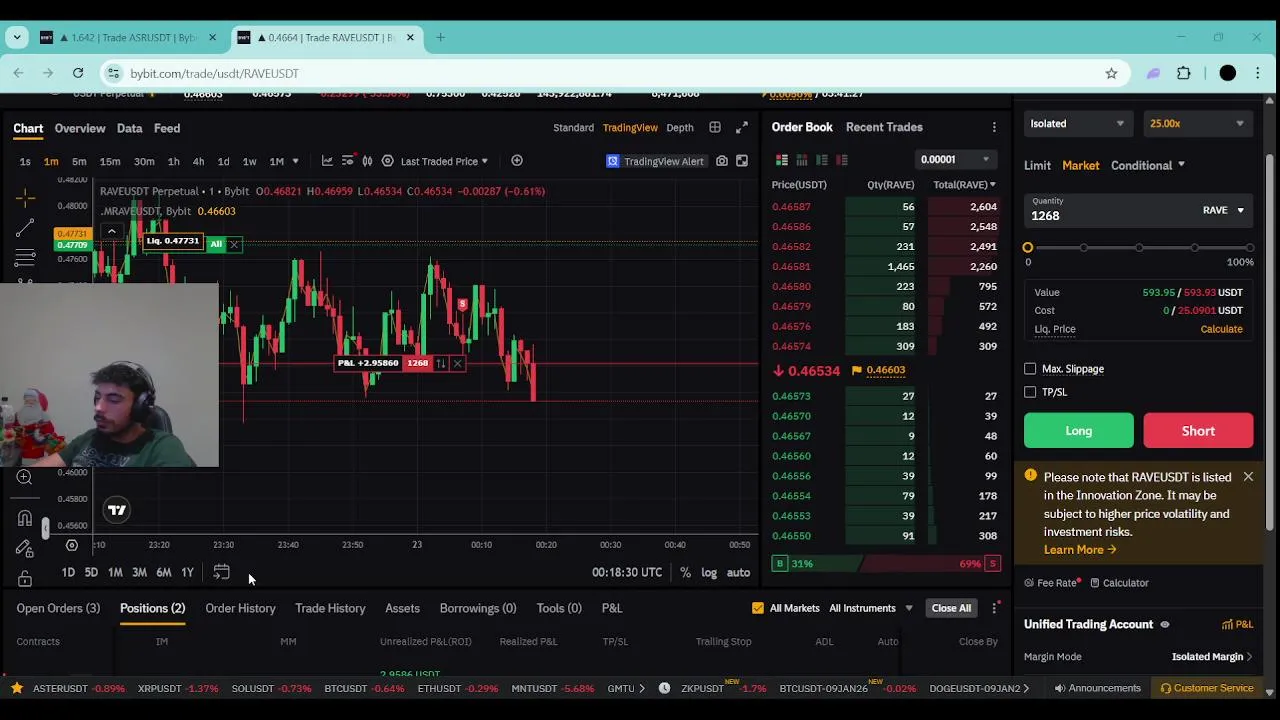This screenshot has height=720, width=1280.
Task: Enable the TP/SL checkbox
Action: pos(1030,392)
